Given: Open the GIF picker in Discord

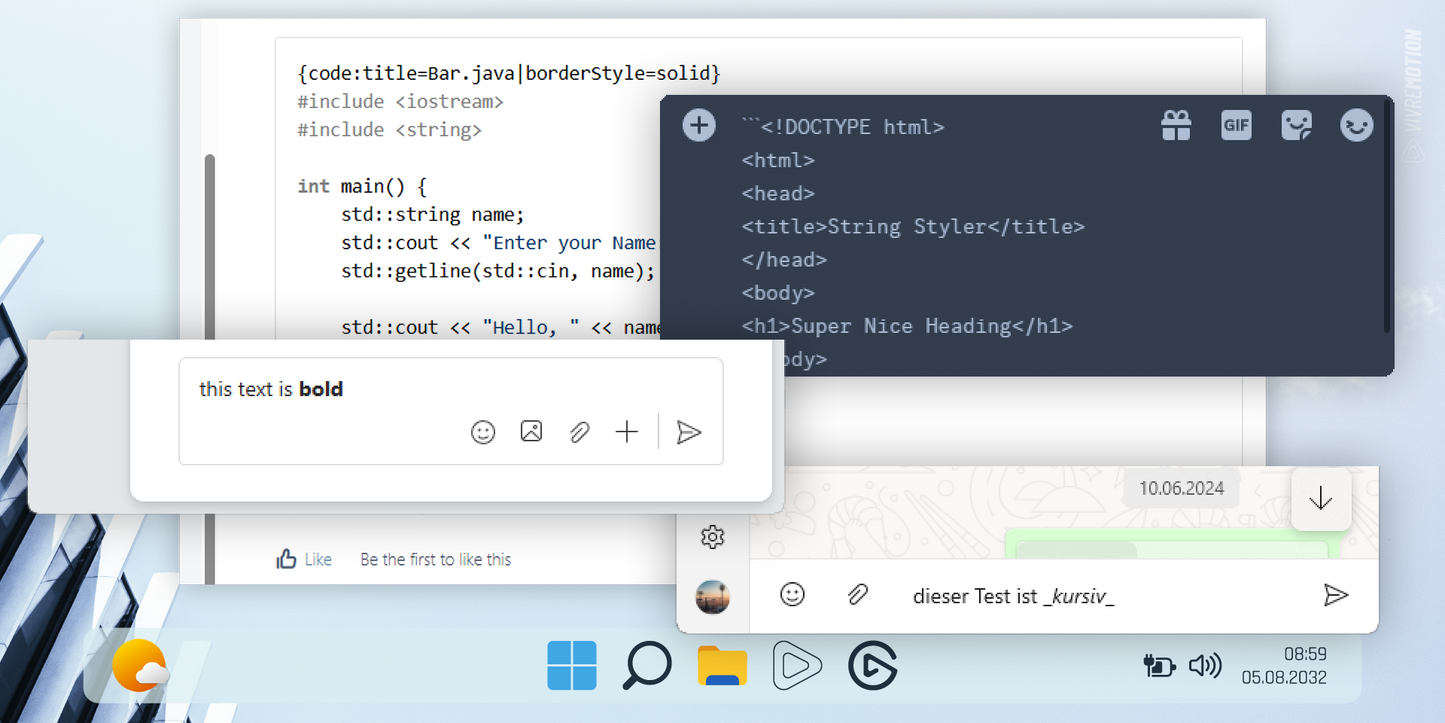Looking at the screenshot, I should pyautogui.click(x=1236, y=126).
